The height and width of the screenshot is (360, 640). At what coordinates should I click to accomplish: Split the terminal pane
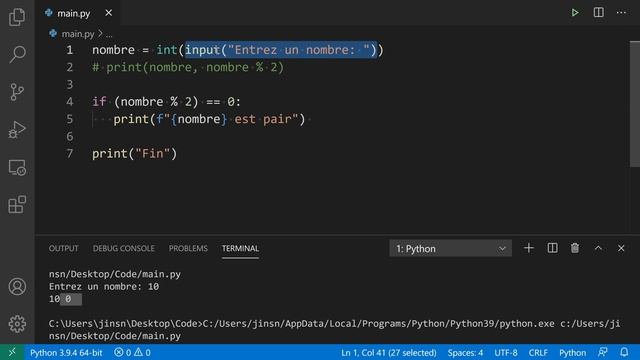[552, 248]
